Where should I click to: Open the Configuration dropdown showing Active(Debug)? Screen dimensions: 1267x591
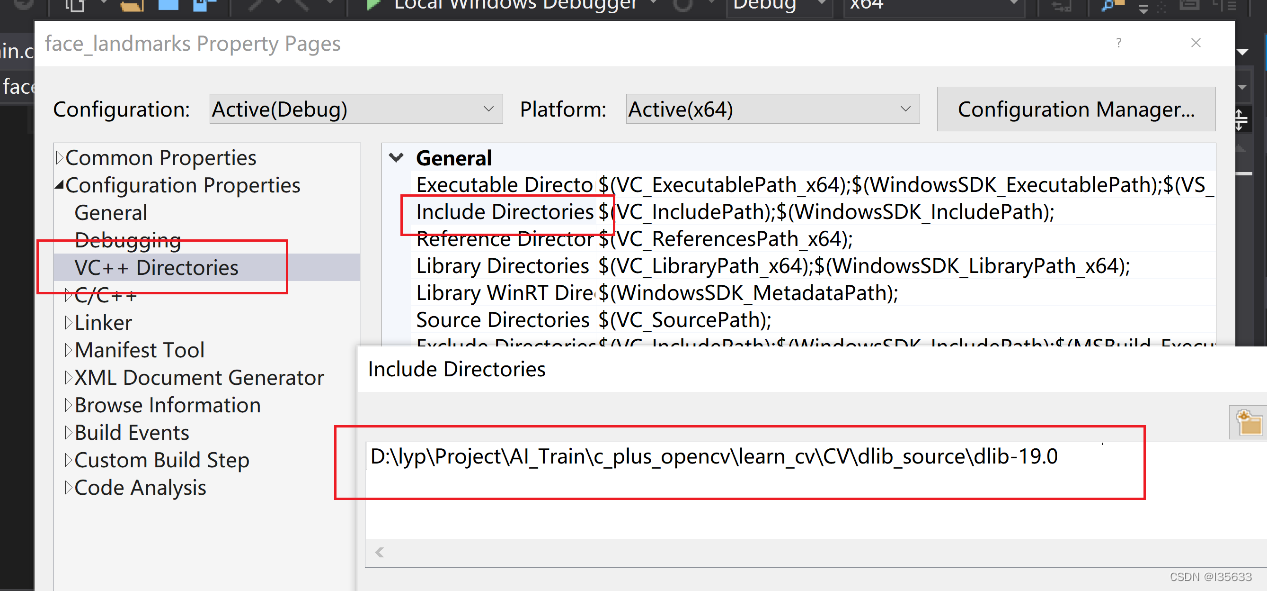(355, 109)
